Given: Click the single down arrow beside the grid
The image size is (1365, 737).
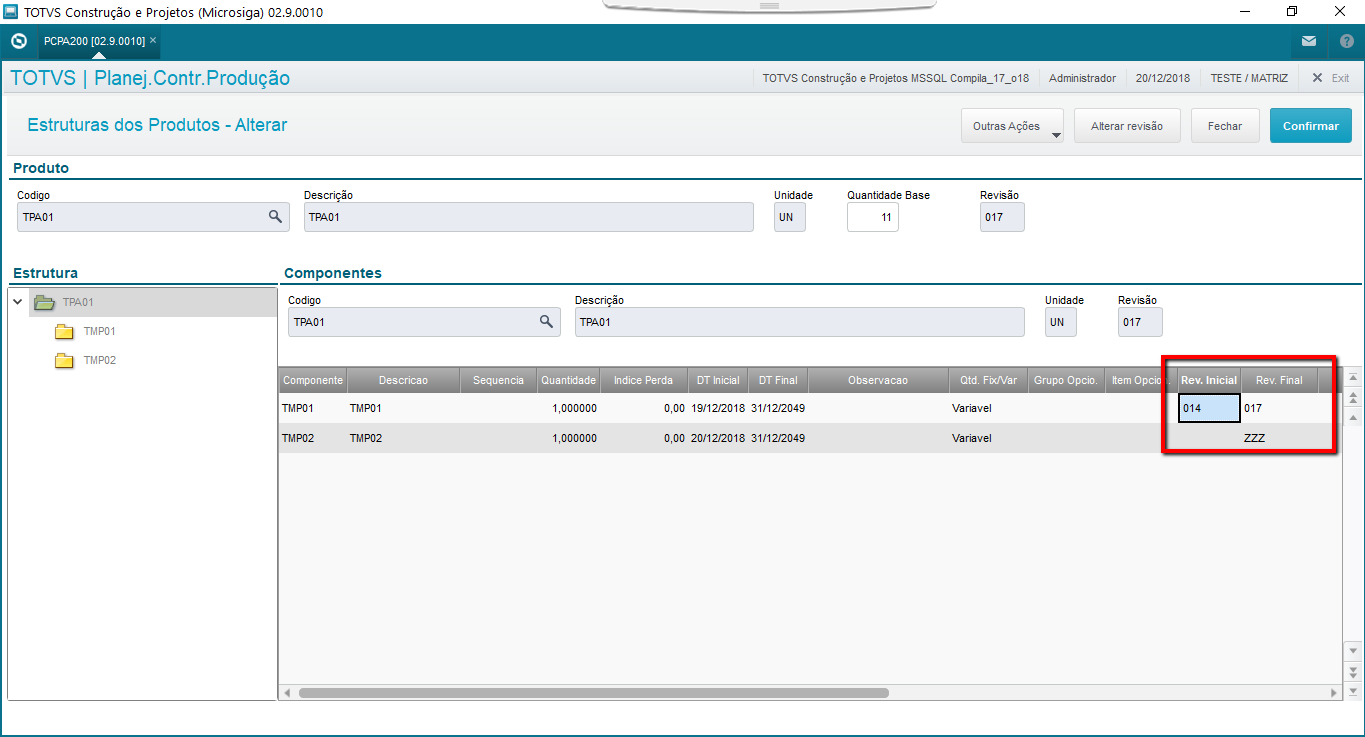Looking at the screenshot, I should pos(1354,651).
